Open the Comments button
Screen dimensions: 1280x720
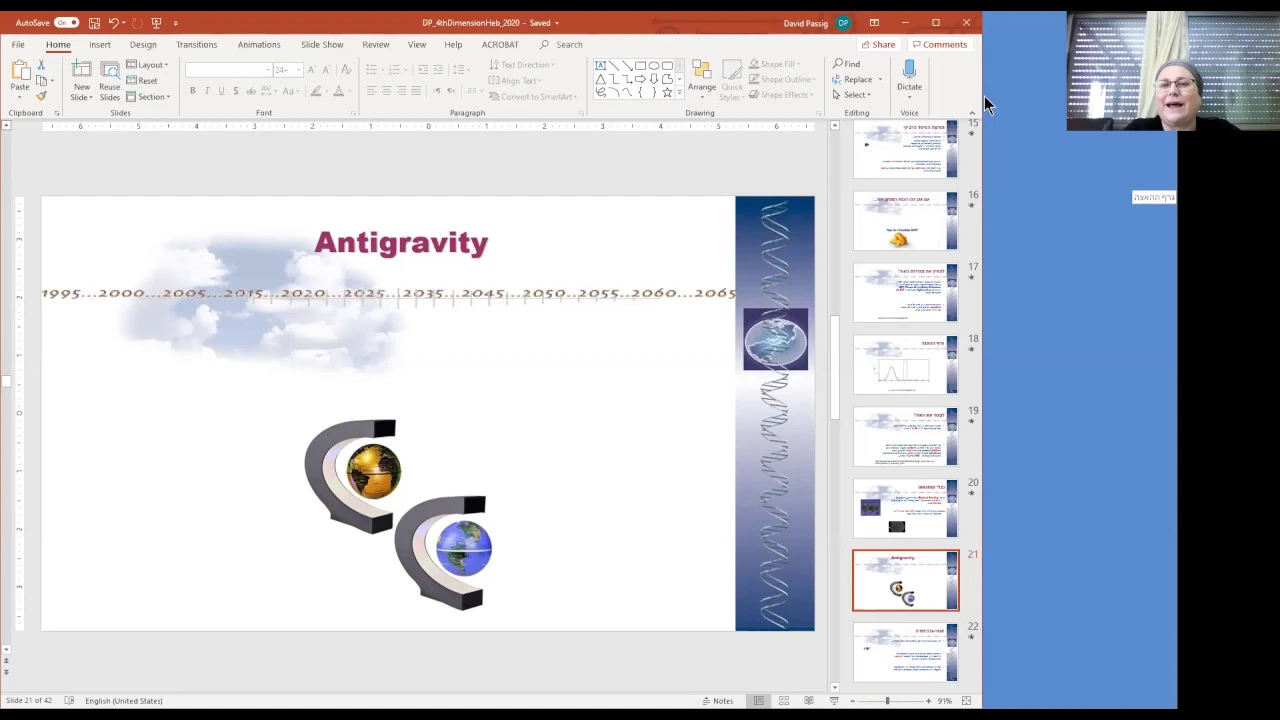point(940,44)
